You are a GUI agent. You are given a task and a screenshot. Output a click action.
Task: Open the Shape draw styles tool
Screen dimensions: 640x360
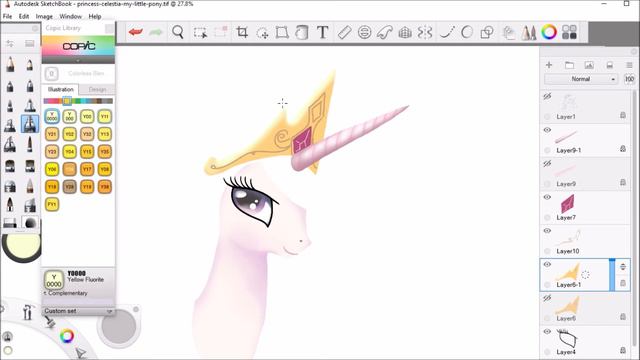pyautogui.click(x=487, y=32)
